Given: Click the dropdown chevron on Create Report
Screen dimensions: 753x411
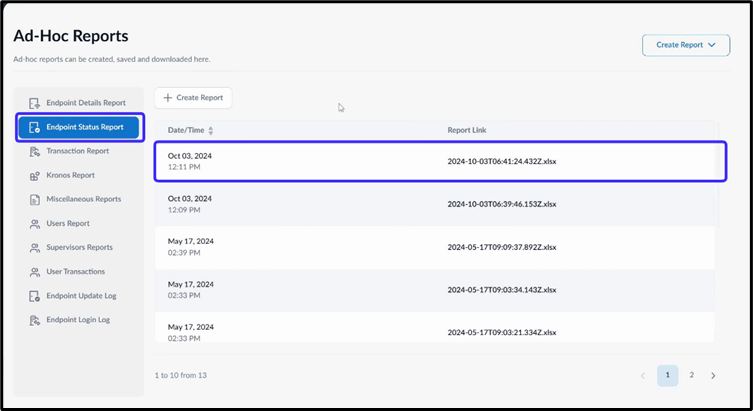Looking at the screenshot, I should coord(712,45).
